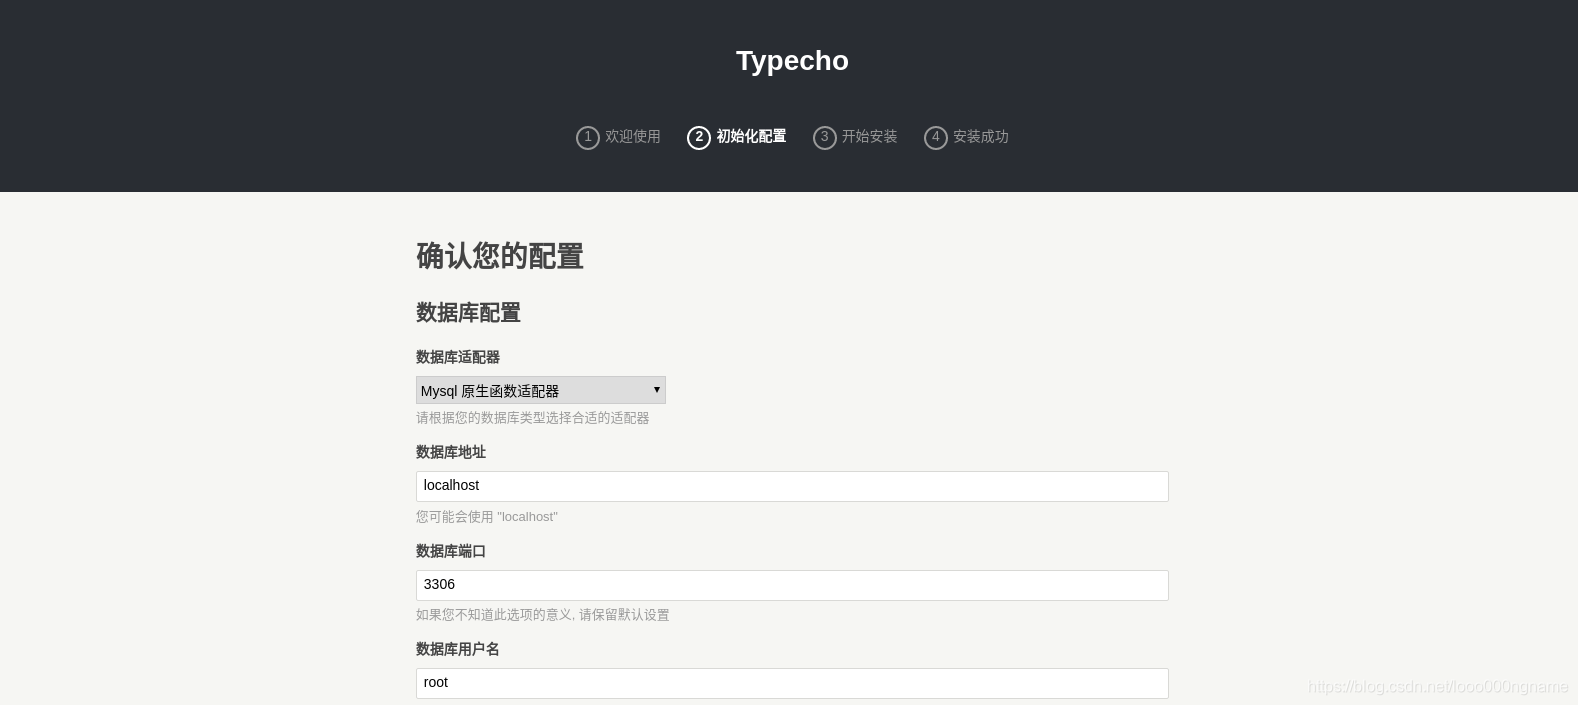Select the 安装成功 step label
The image size is (1578, 705).
pyautogui.click(x=981, y=137)
